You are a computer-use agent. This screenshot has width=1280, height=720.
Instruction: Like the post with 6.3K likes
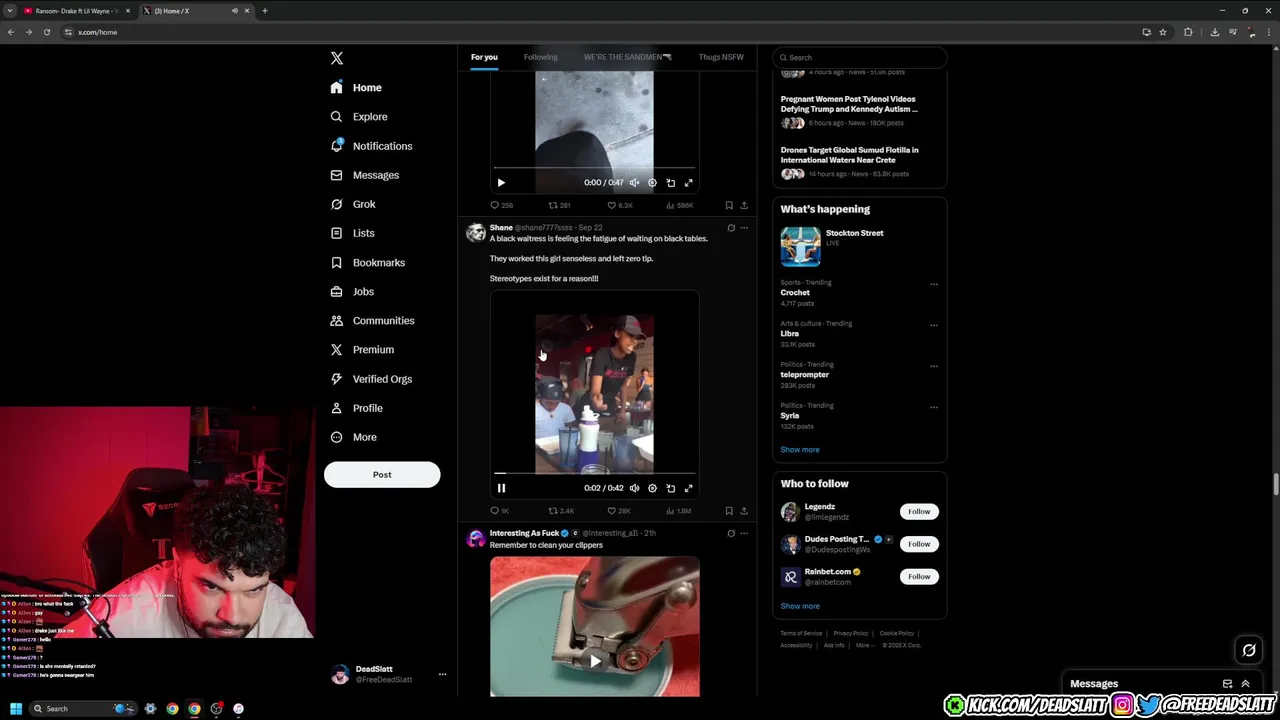click(620, 205)
